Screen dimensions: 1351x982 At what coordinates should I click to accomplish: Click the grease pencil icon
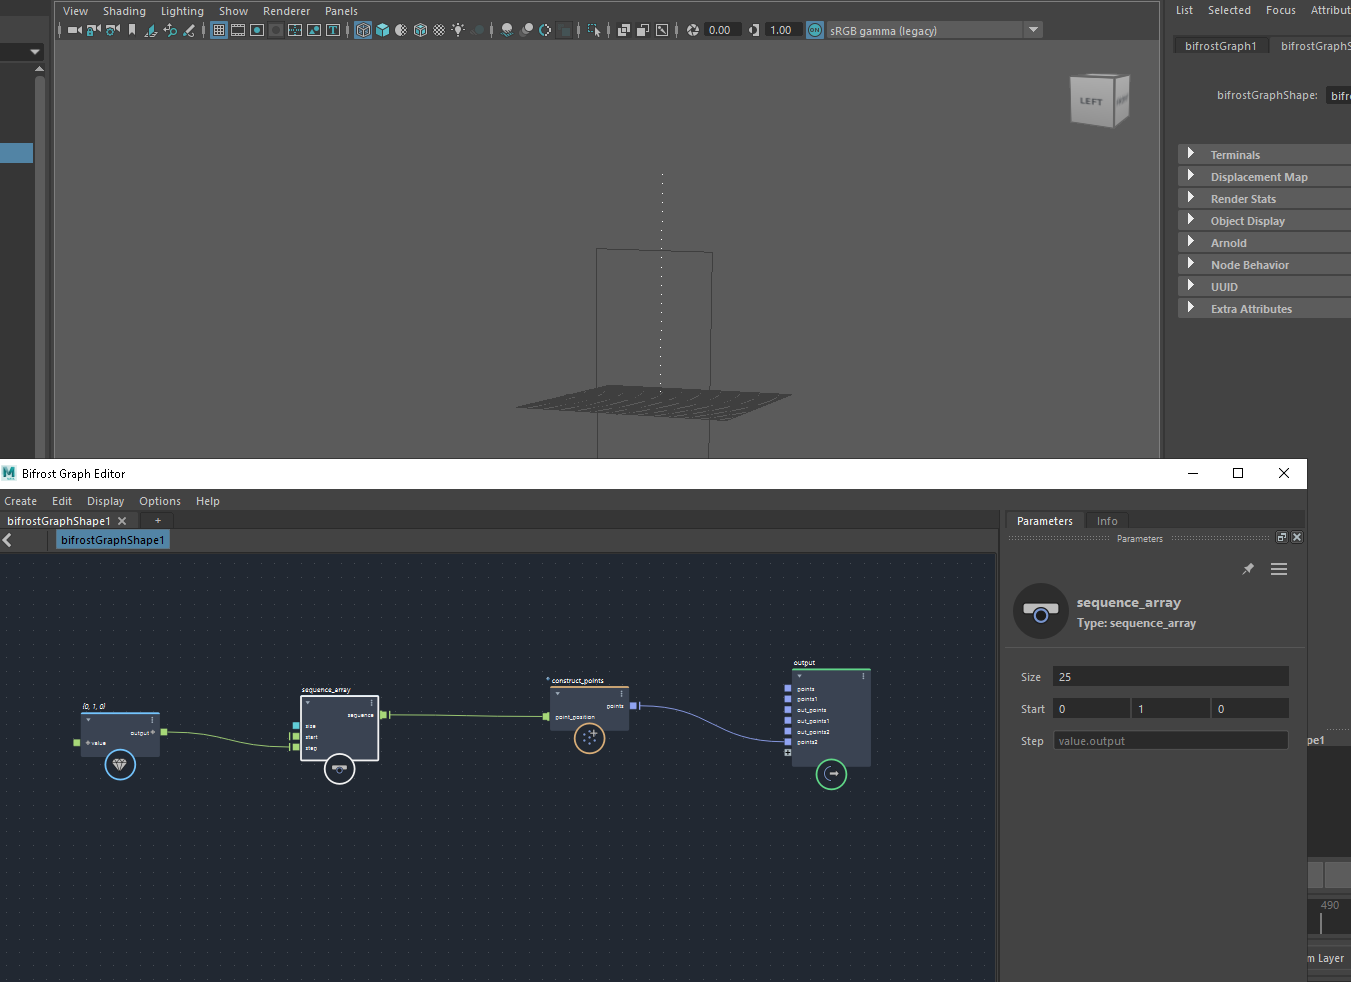(x=188, y=30)
